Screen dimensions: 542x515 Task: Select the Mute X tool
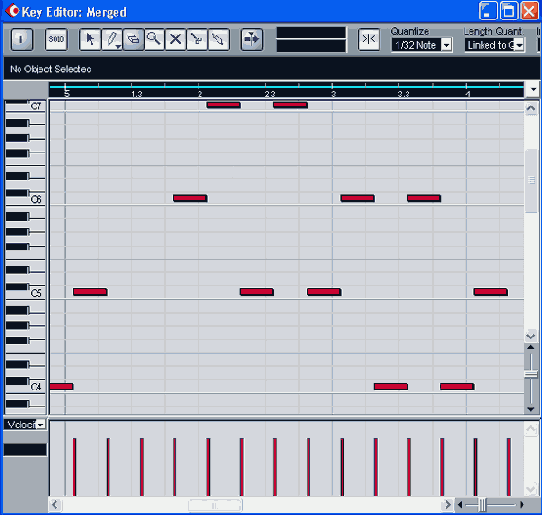176,39
